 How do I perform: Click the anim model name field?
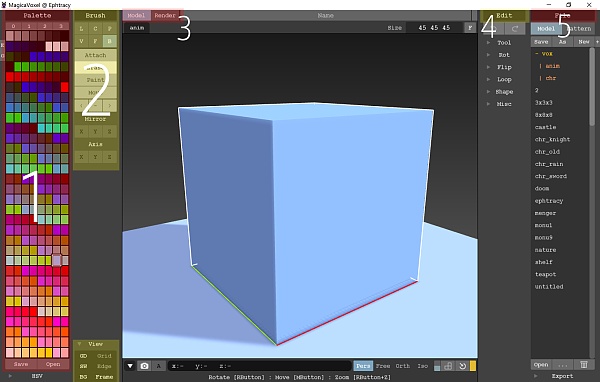pos(137,28)
